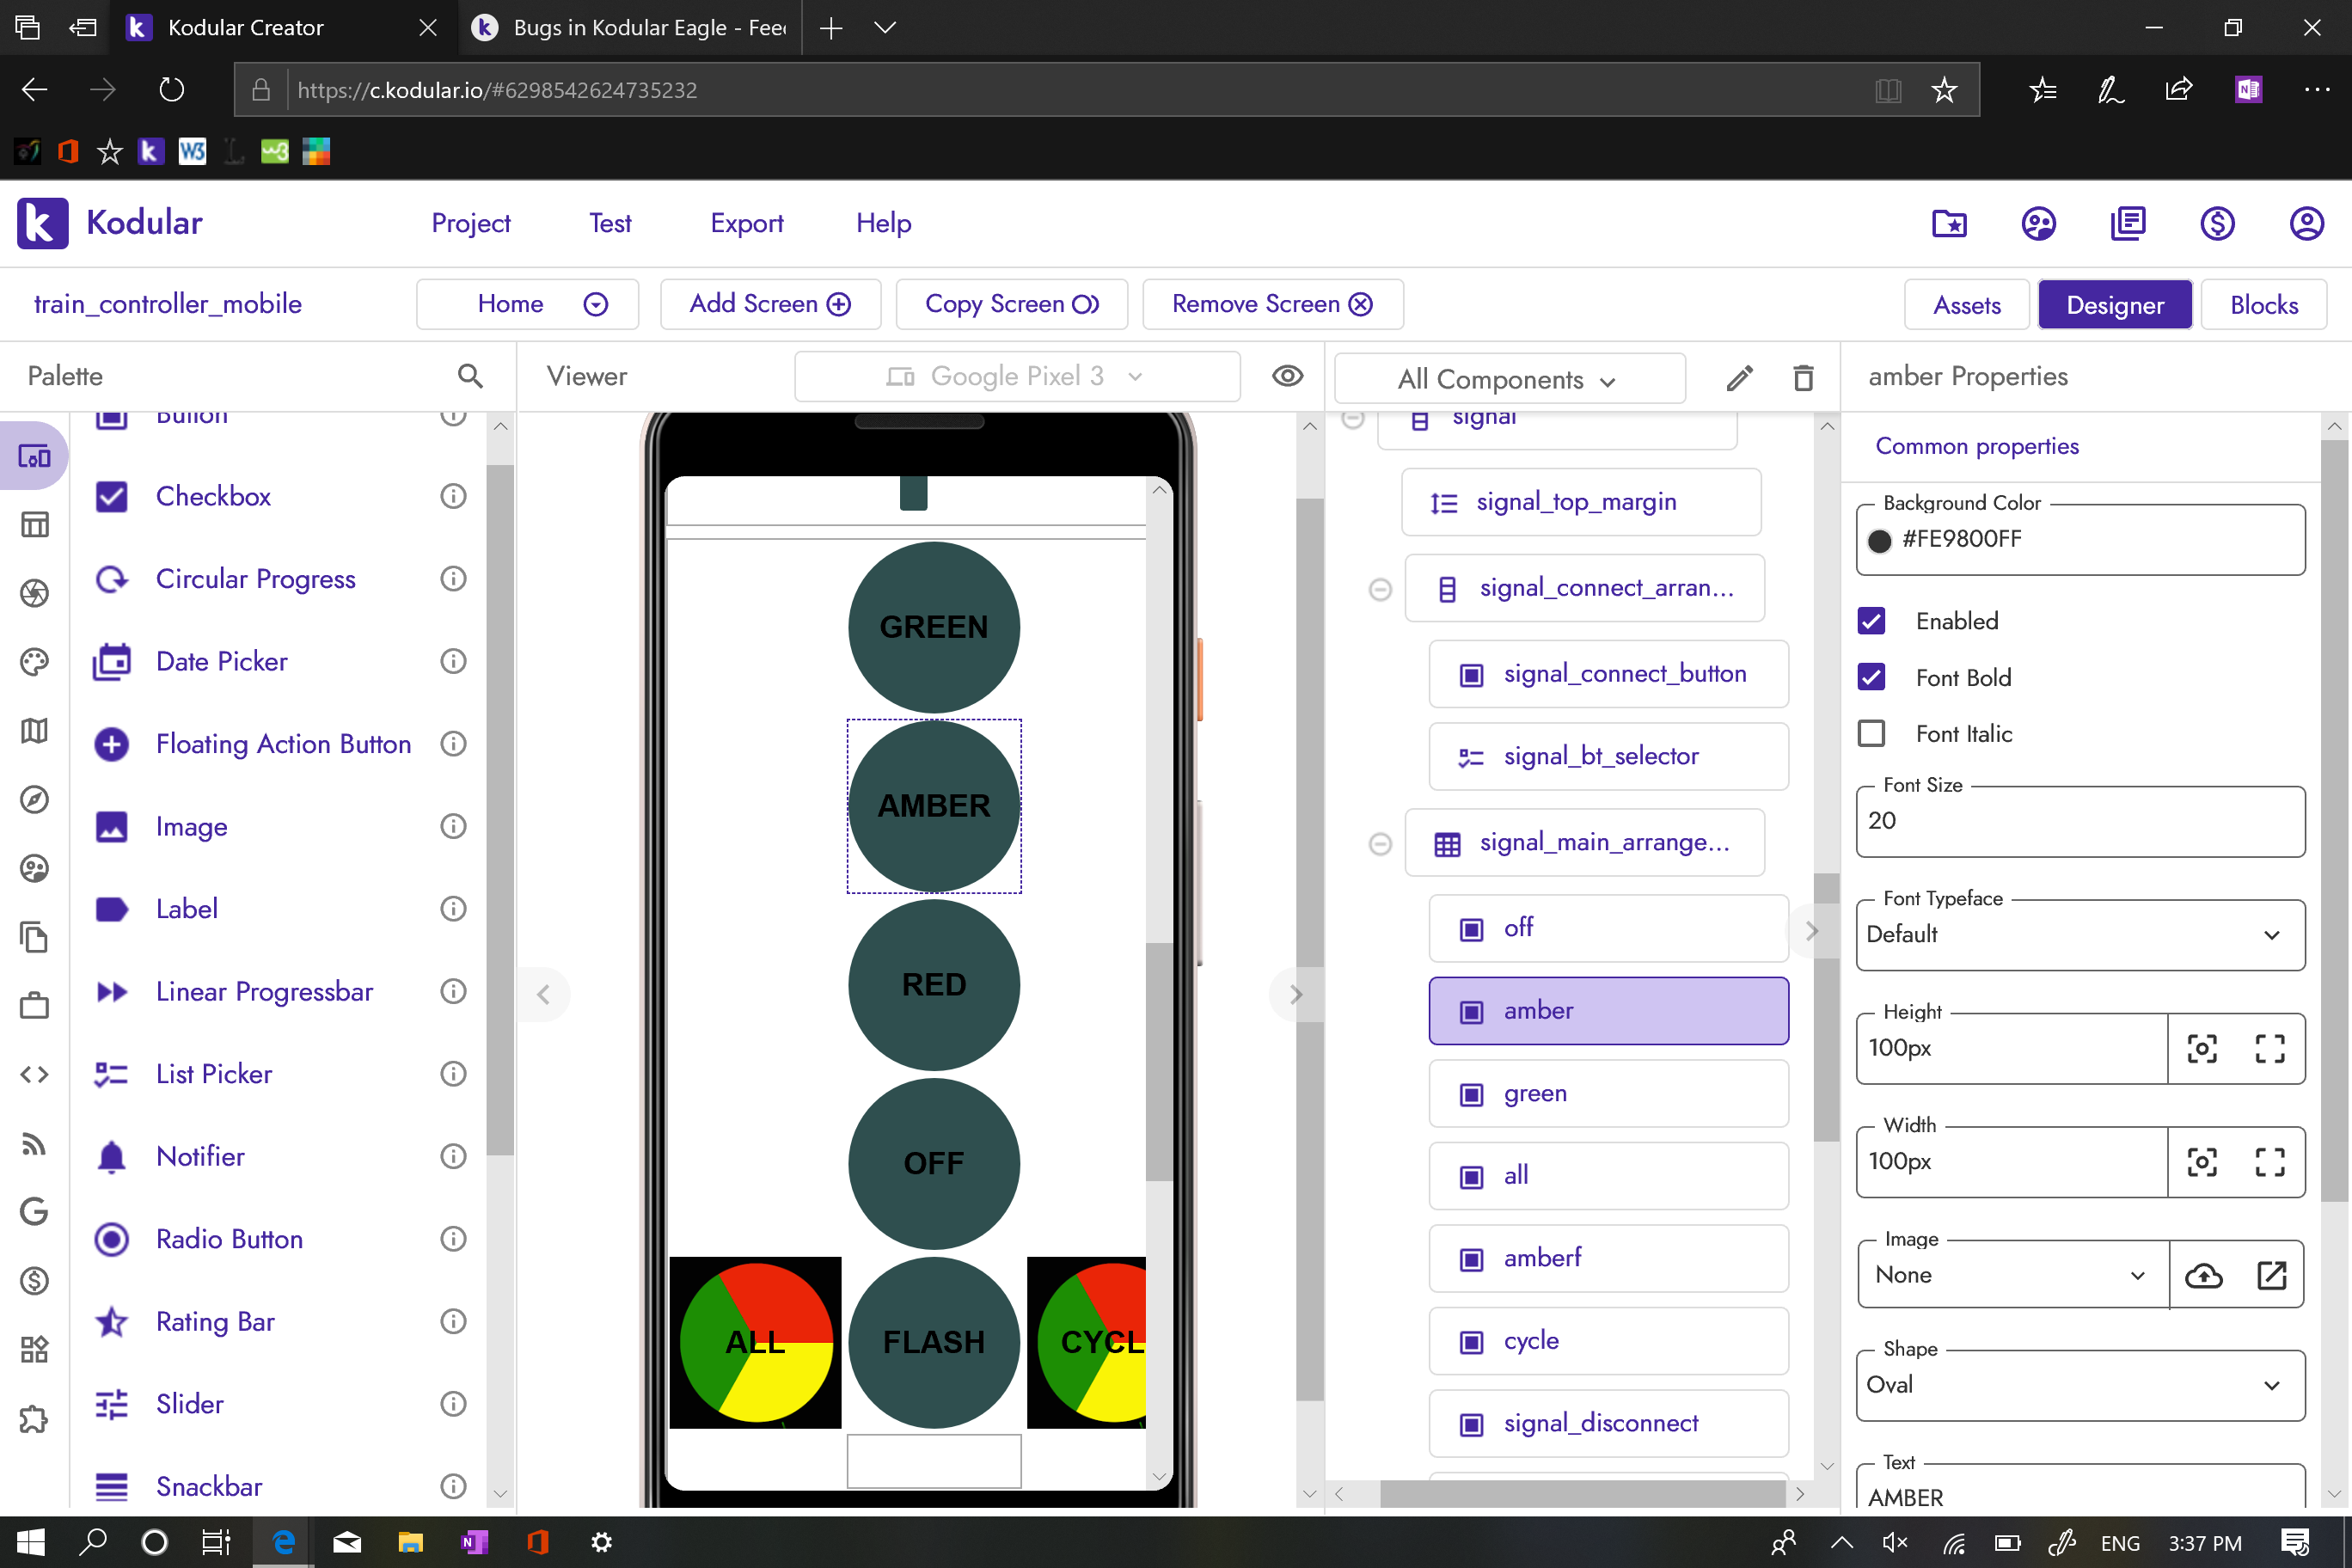Open Assets panel button
2352x1568 pixels.
(x=1966, y=305)
